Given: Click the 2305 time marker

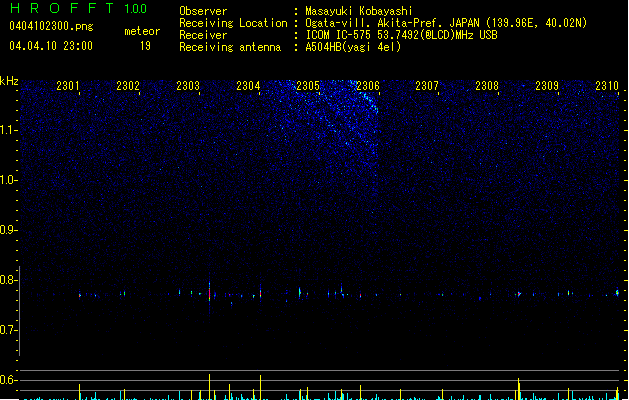Looking at the screenshot, I should pos(308,86).
